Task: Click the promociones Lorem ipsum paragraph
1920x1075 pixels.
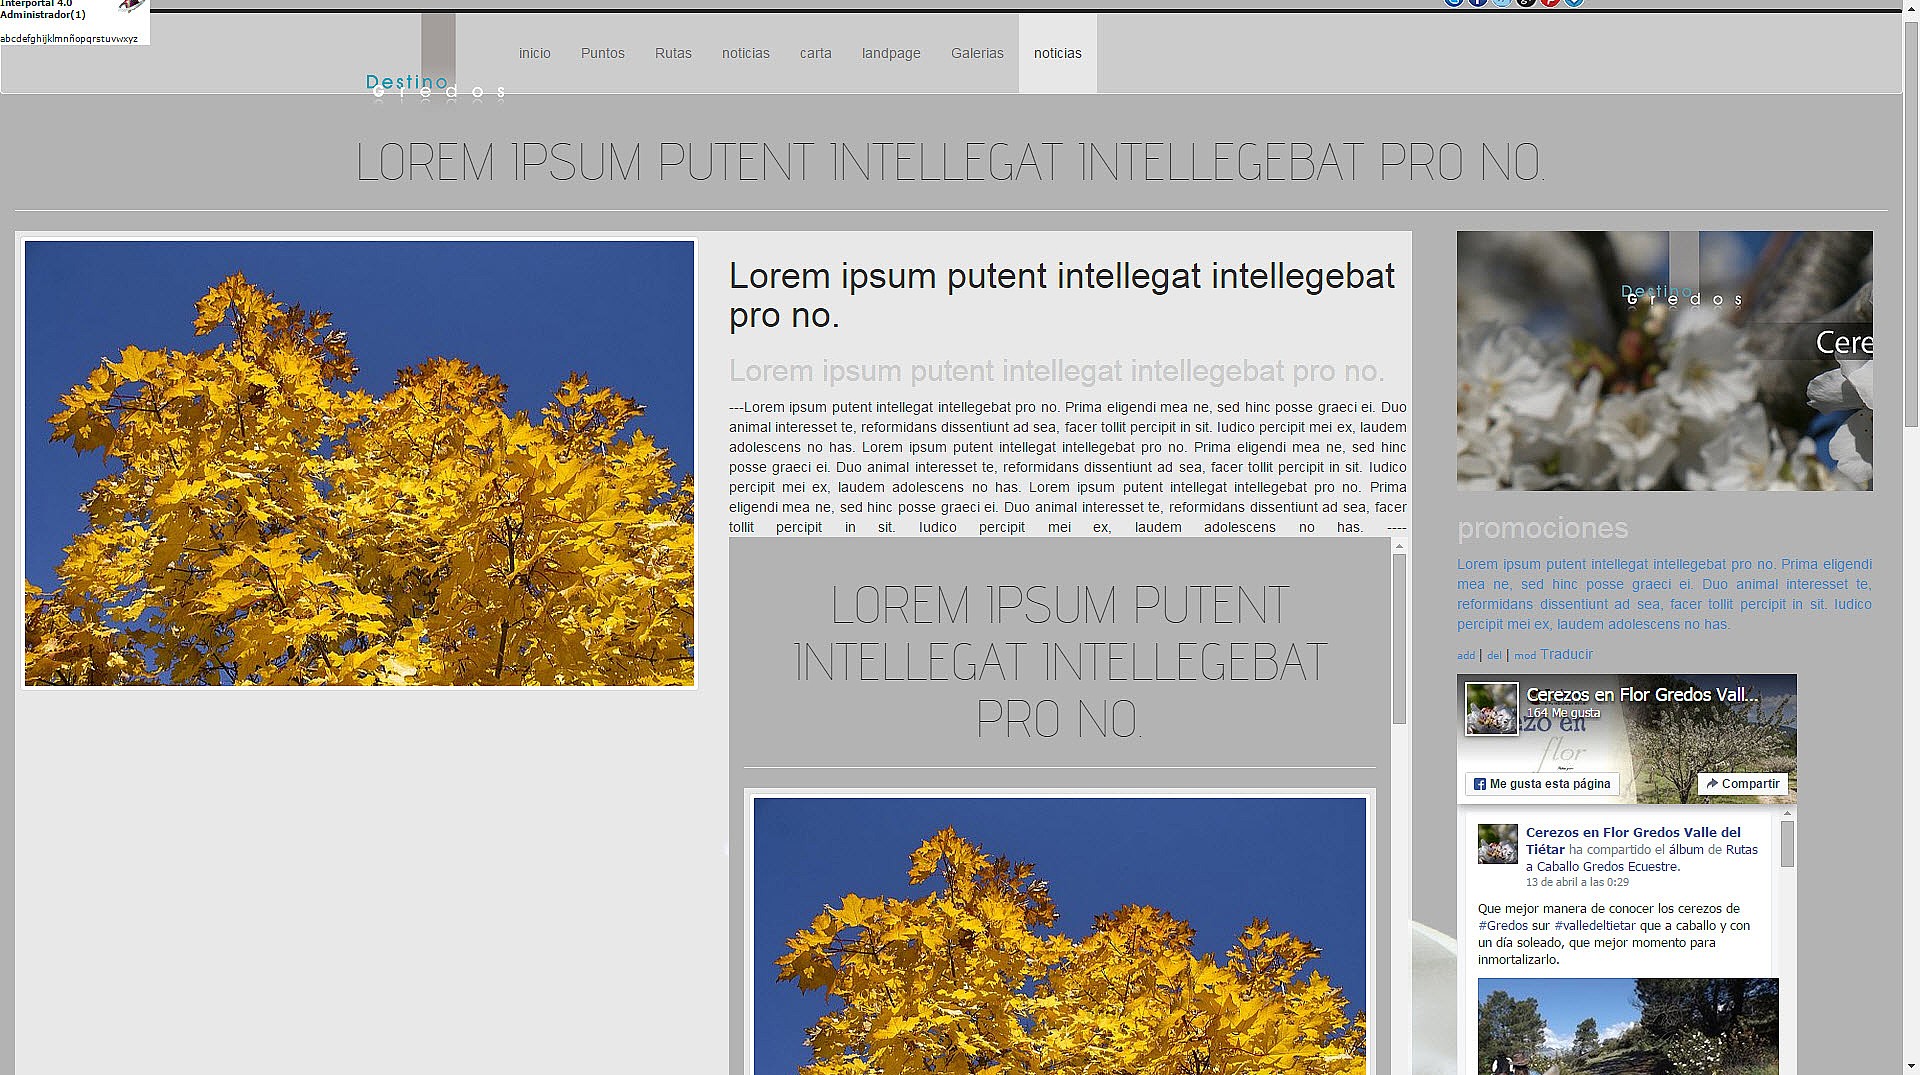Action: pos(1664,594)
